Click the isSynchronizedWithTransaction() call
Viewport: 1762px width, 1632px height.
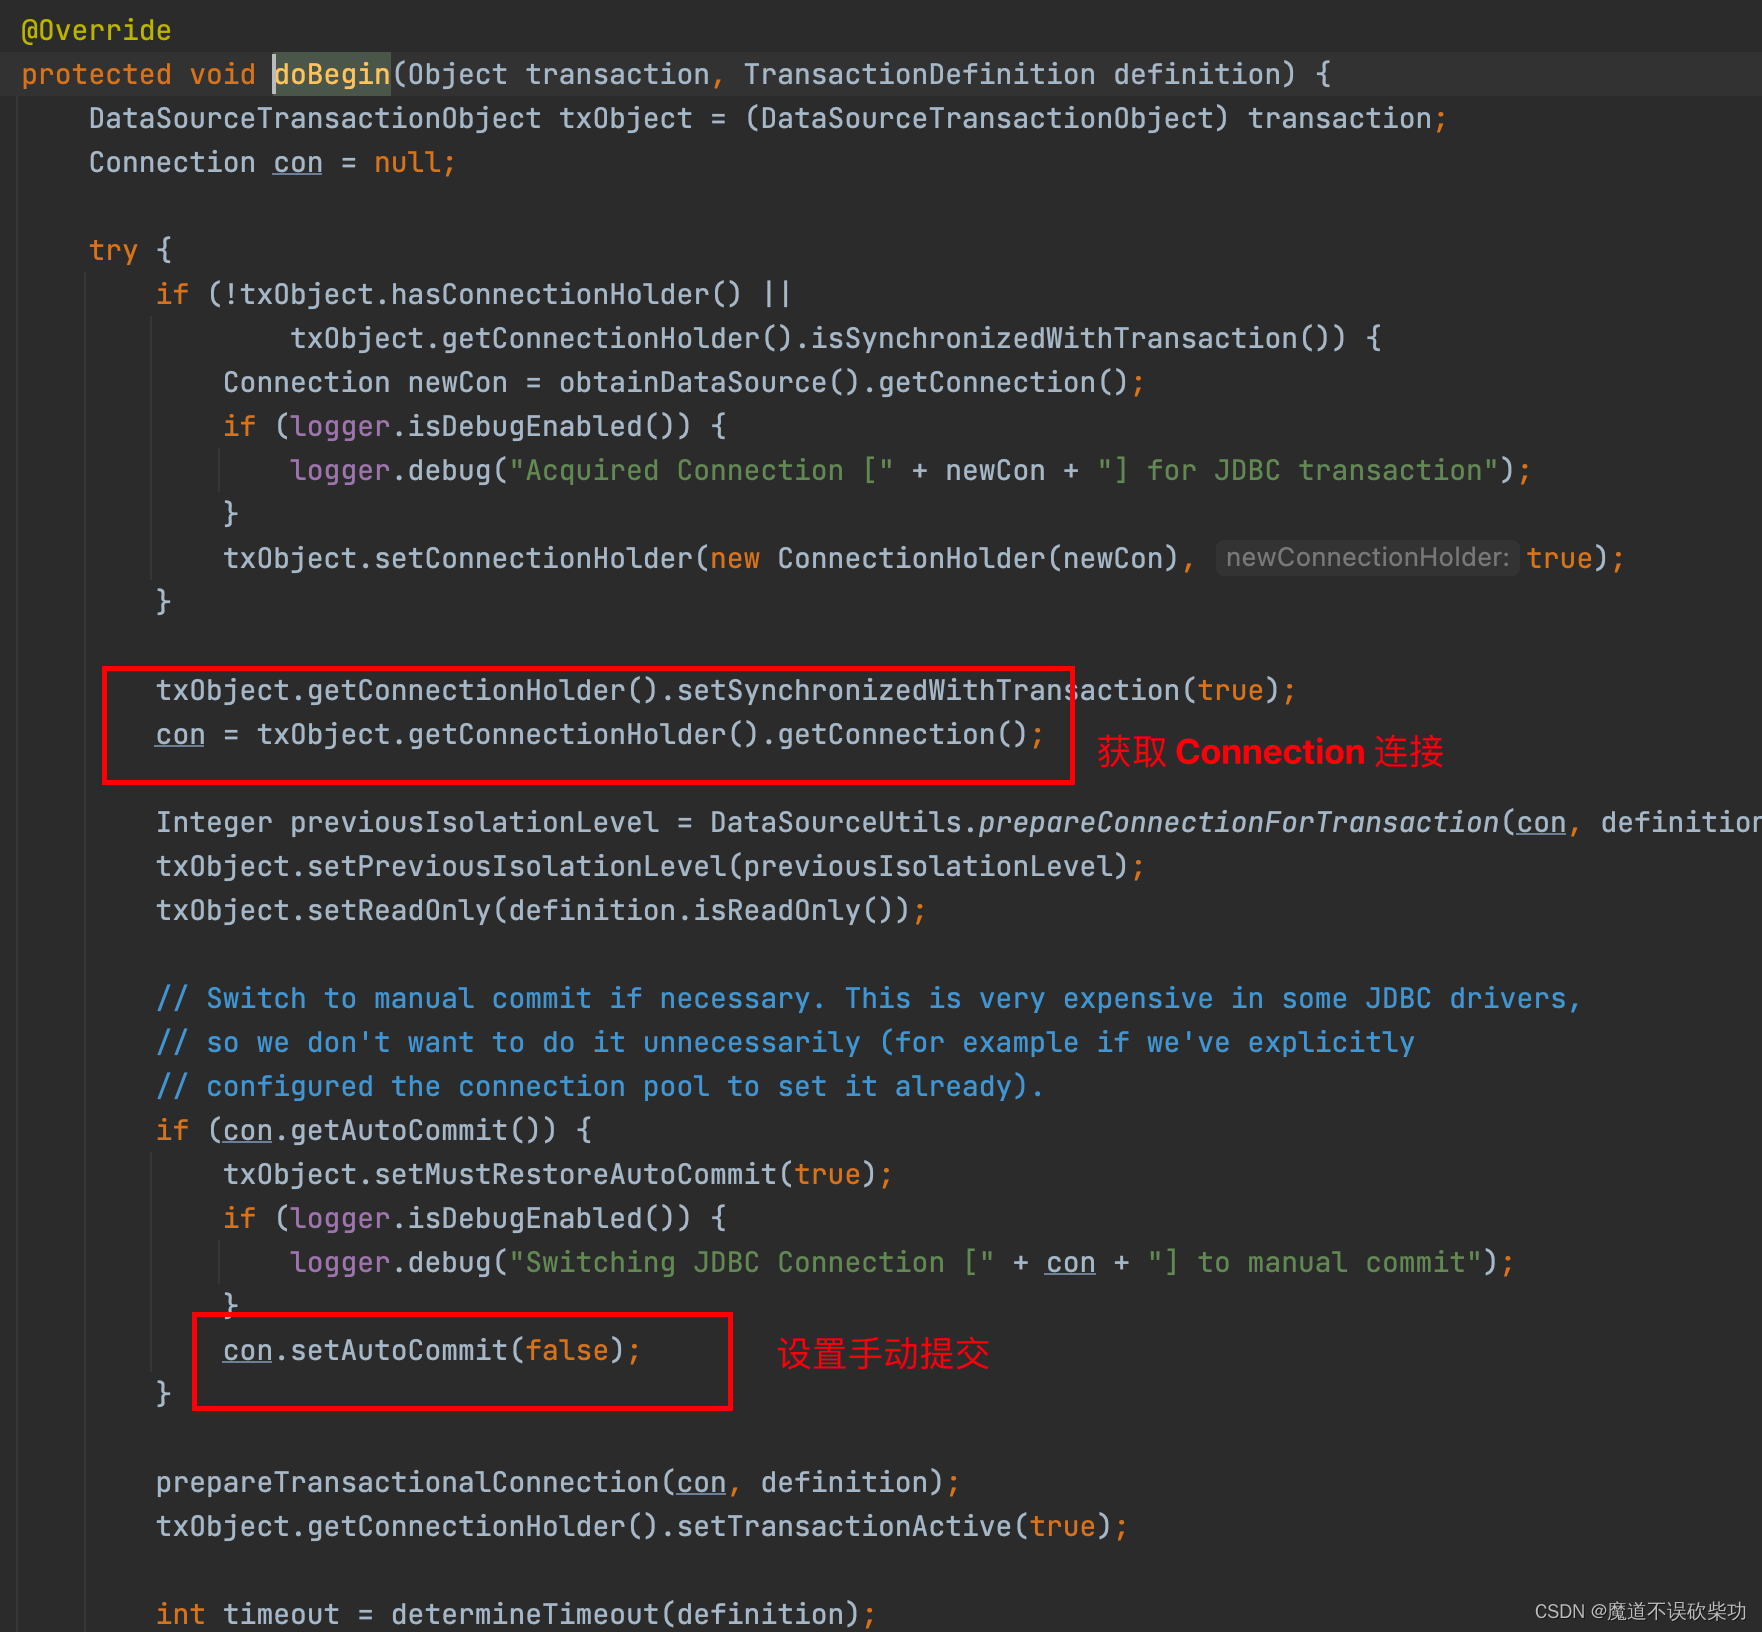(1079, 339)
